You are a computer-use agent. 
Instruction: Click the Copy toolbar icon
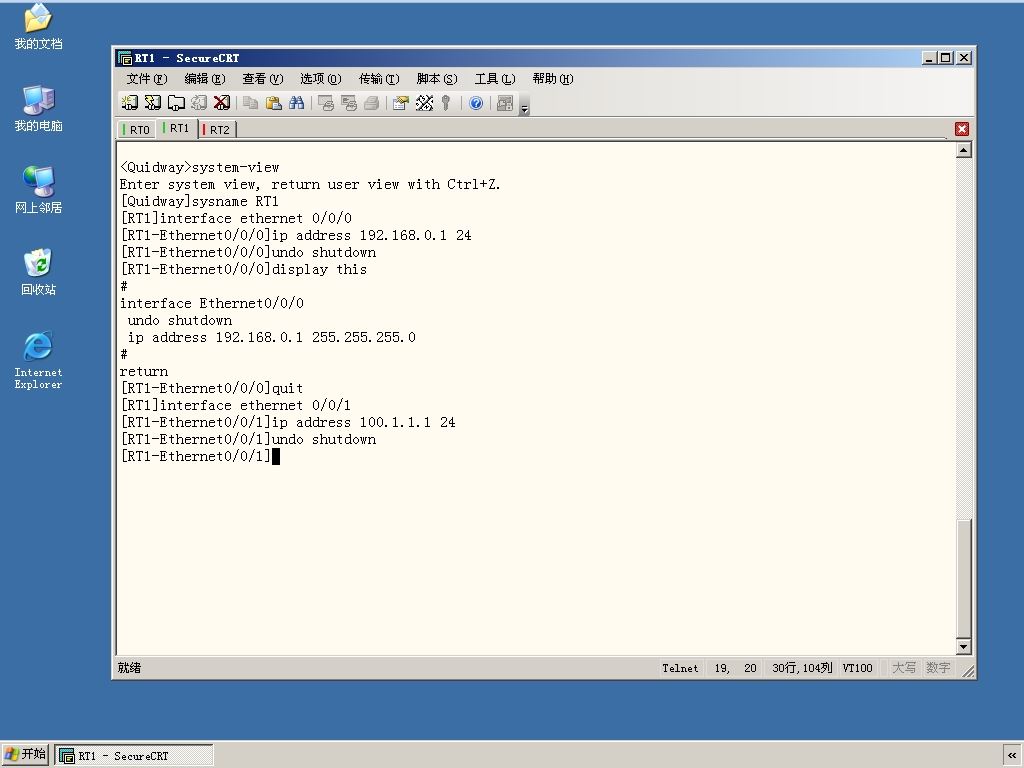[250, 103]
